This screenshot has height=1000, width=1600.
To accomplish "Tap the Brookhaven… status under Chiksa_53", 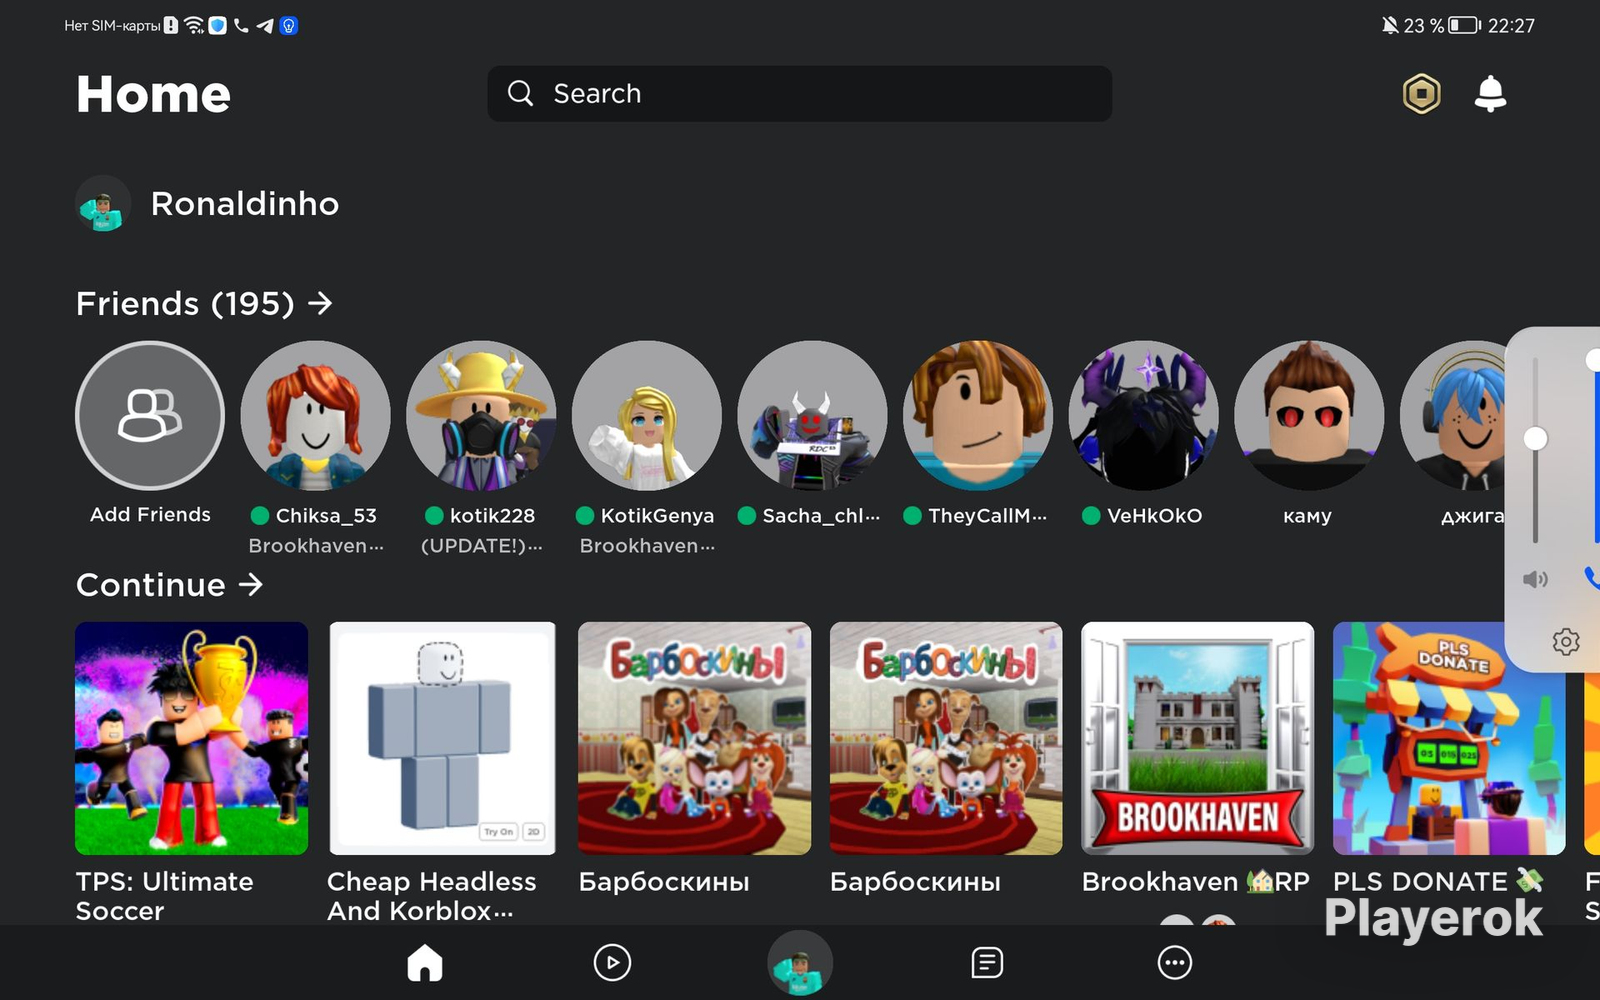I will (x=316, y=546).
